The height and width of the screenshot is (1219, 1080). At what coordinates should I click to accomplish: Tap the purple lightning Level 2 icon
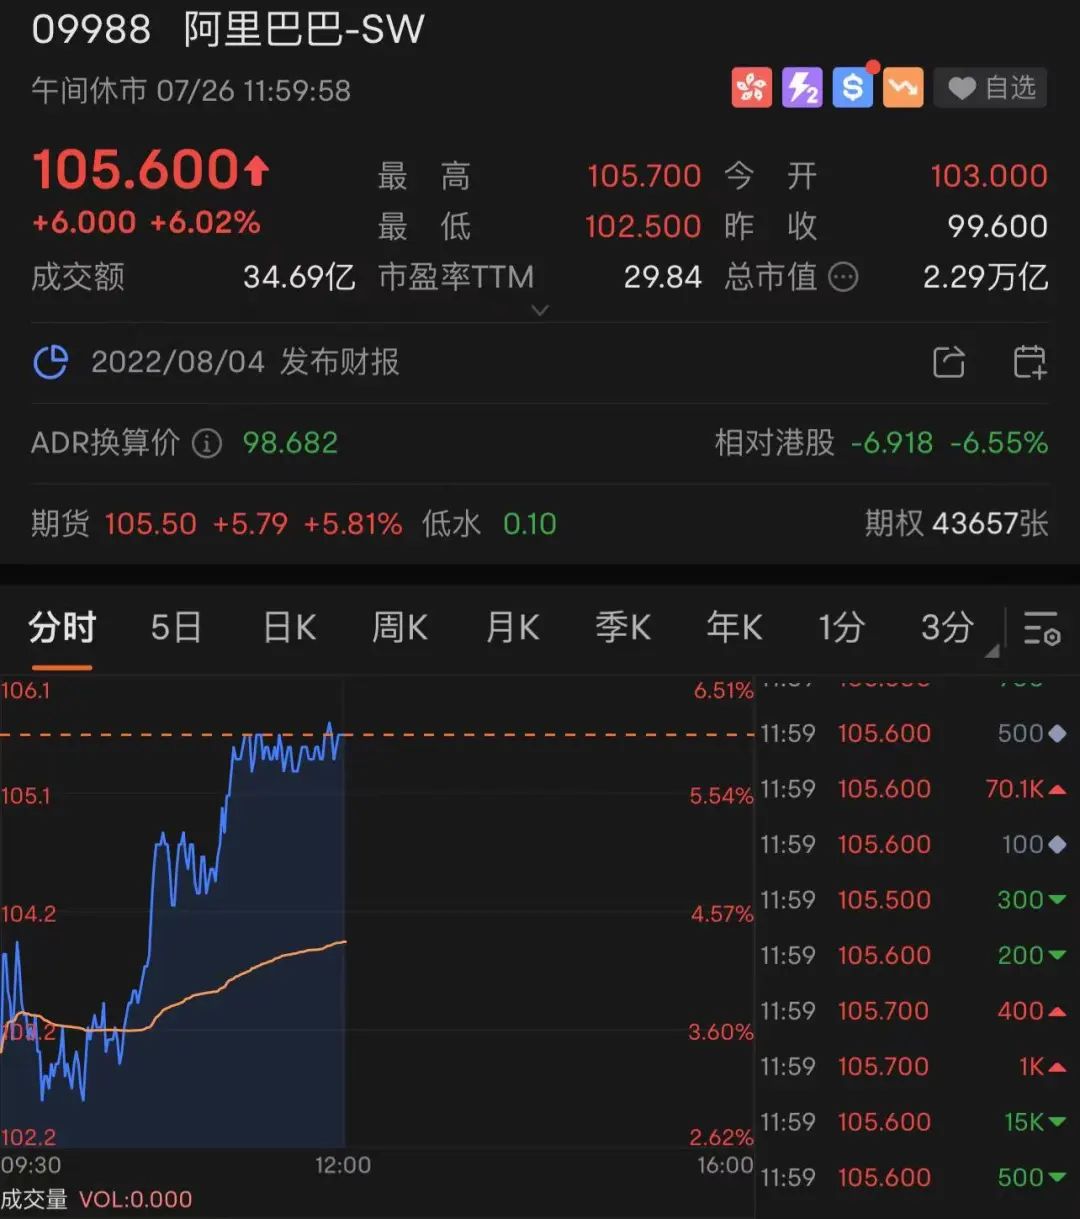[x=802, y=88]
